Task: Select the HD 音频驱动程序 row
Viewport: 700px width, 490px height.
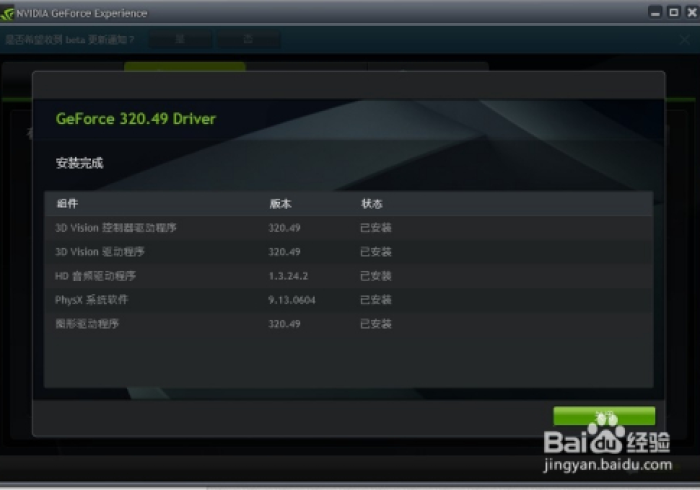Action: (96, 276)
